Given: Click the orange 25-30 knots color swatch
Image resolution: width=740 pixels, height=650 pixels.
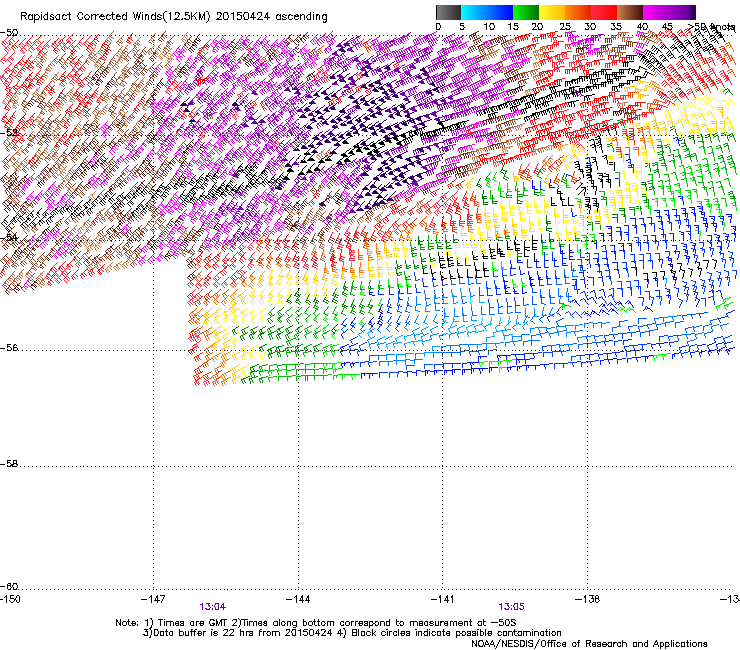Looking at the screenshot, I should 578,12.
